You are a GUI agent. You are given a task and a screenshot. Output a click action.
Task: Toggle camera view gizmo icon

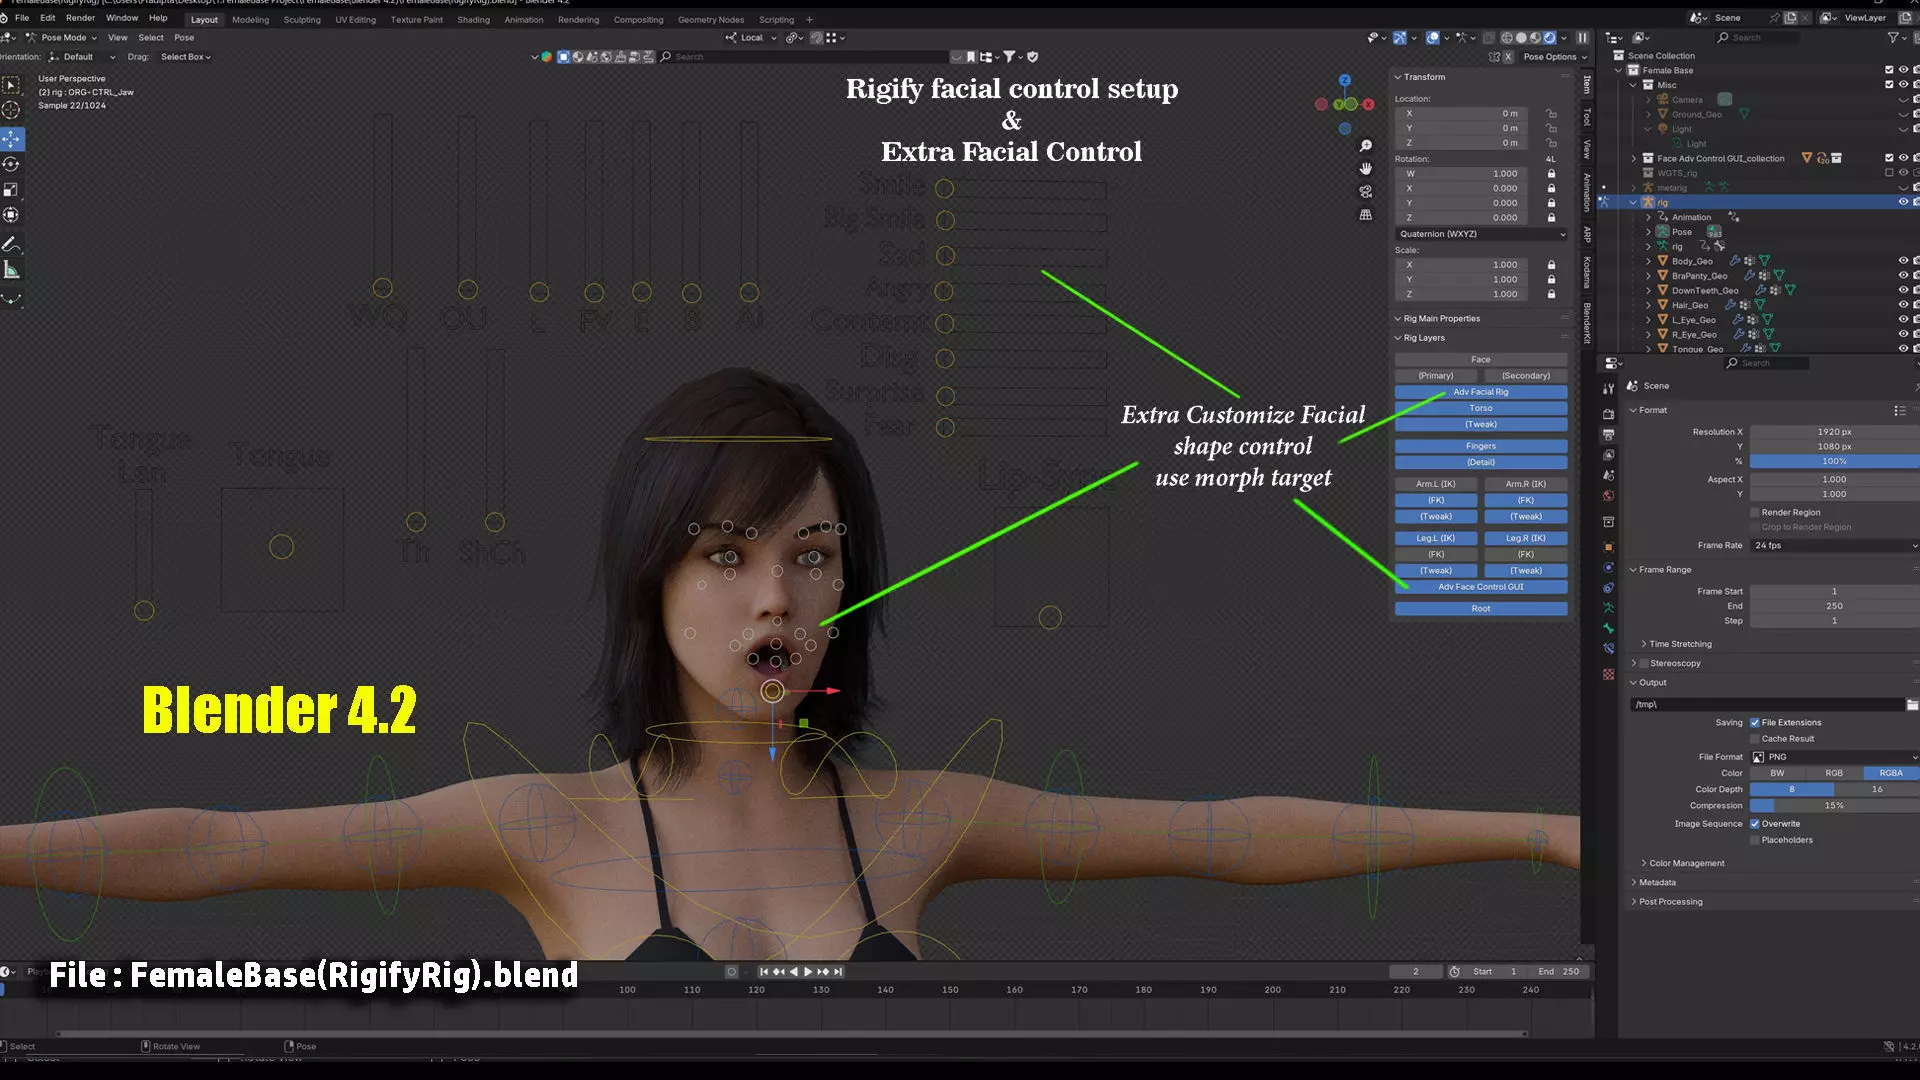tap(1366, 192)
